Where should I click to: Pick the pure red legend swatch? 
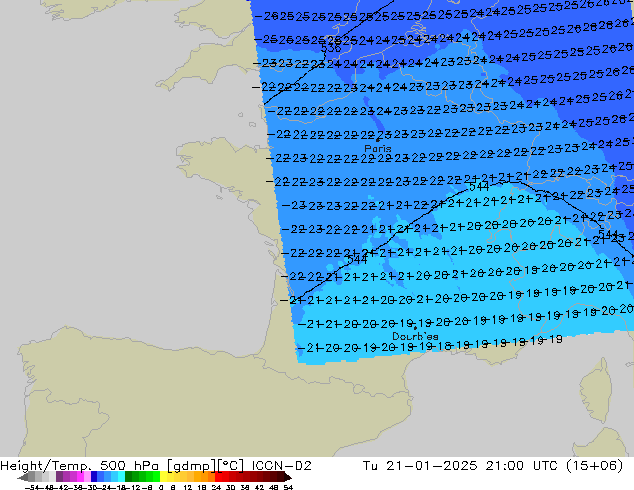point(218,476)
